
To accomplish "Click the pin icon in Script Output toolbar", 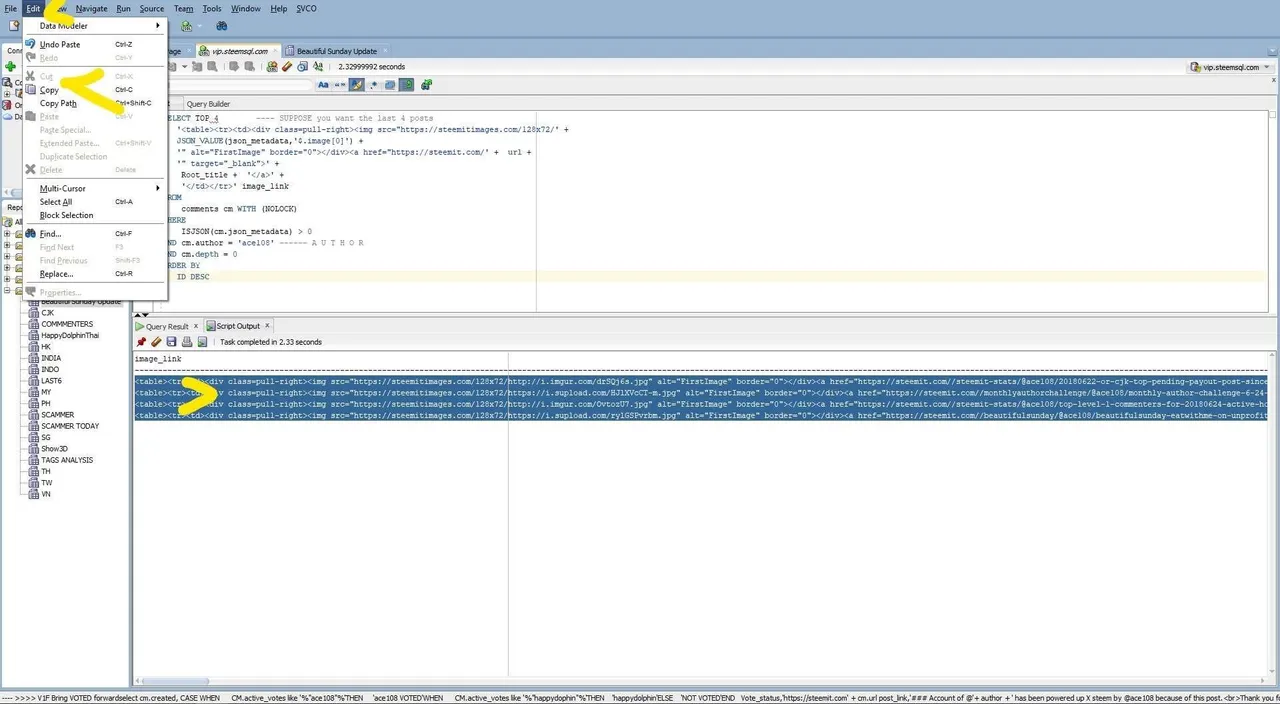I will [x=141, y=342].
